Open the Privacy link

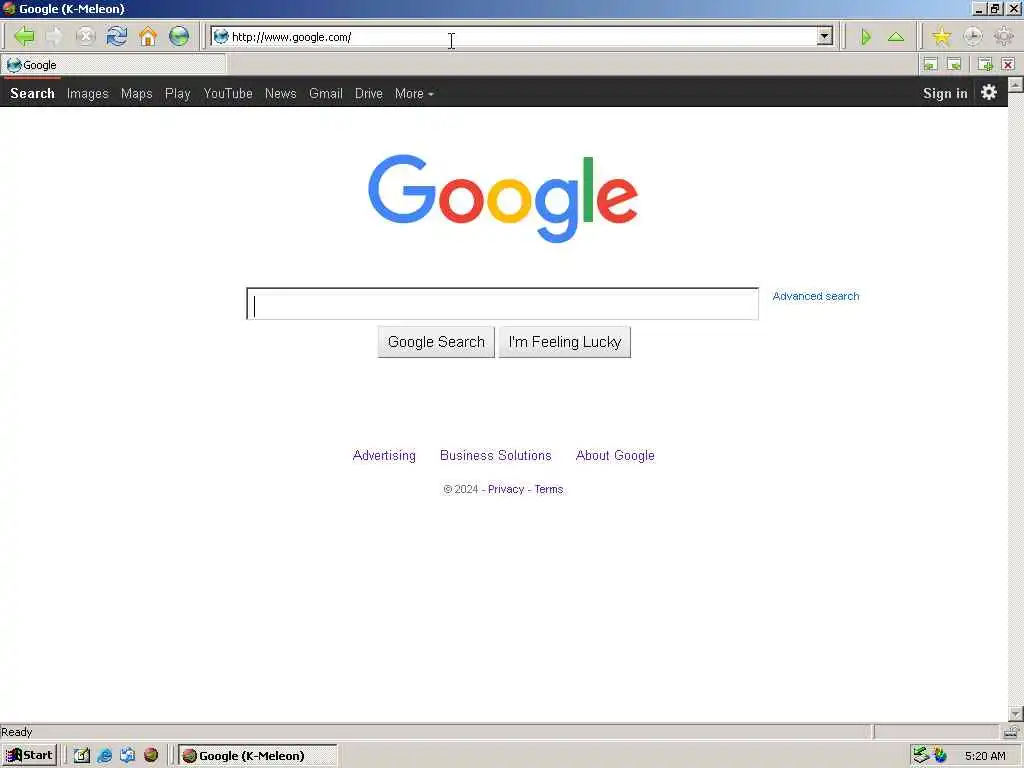click(x=506, y=489)
